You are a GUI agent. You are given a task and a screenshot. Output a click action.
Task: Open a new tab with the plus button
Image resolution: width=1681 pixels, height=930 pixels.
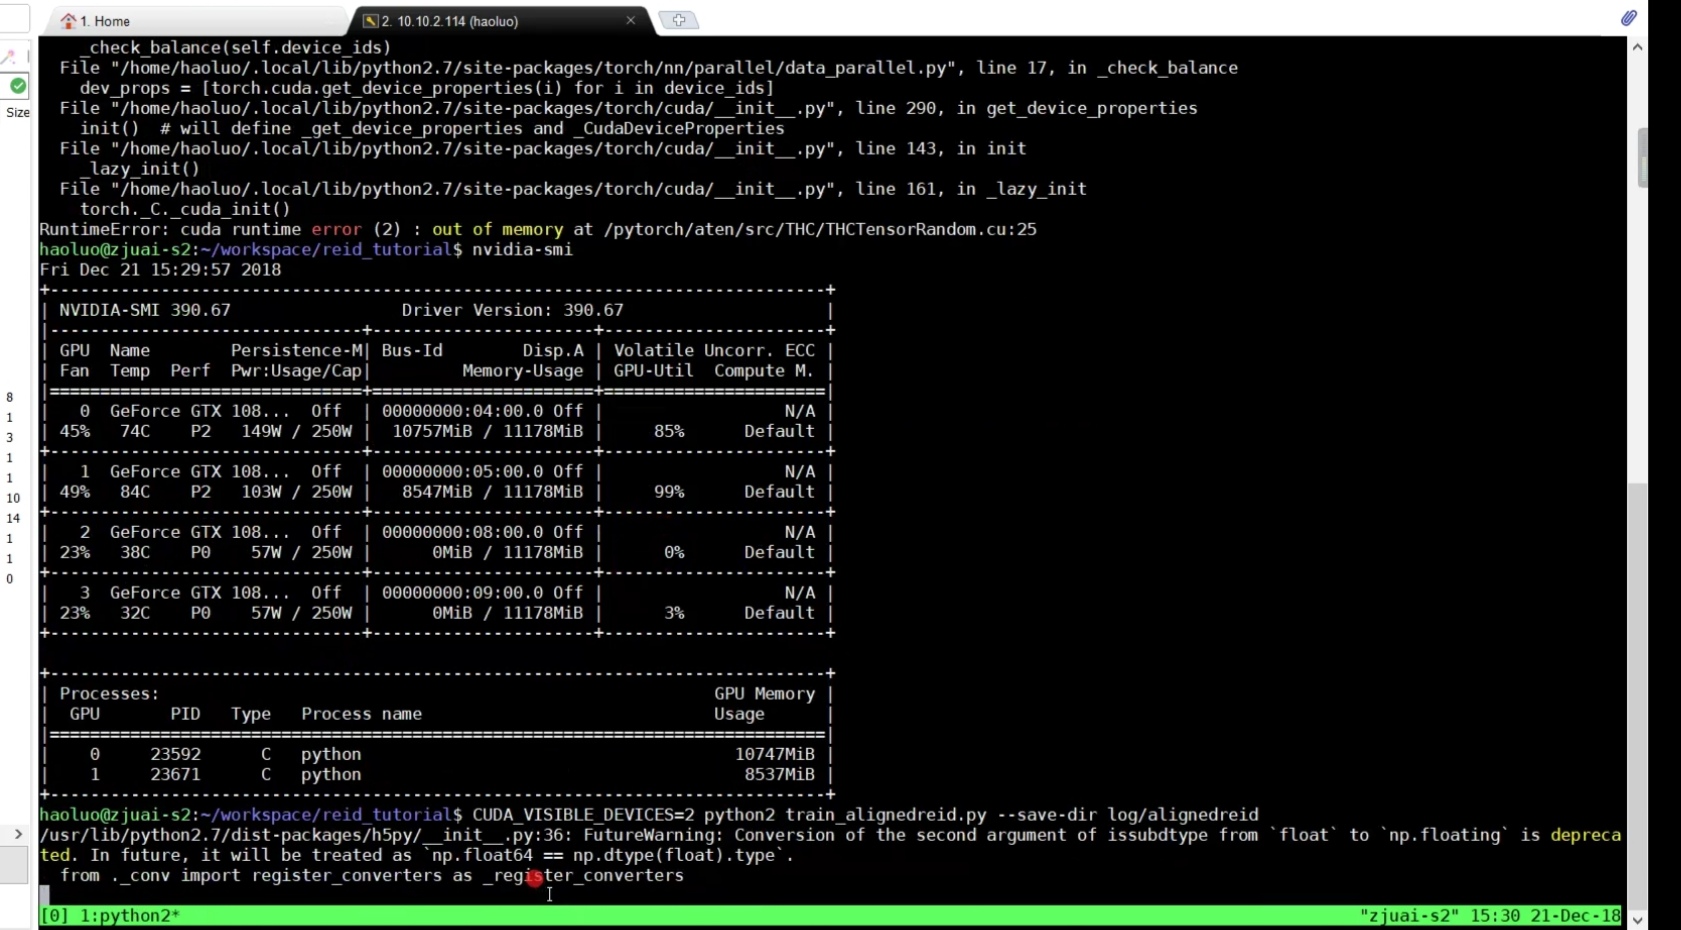pyautogui.click(x=679, y=20)
